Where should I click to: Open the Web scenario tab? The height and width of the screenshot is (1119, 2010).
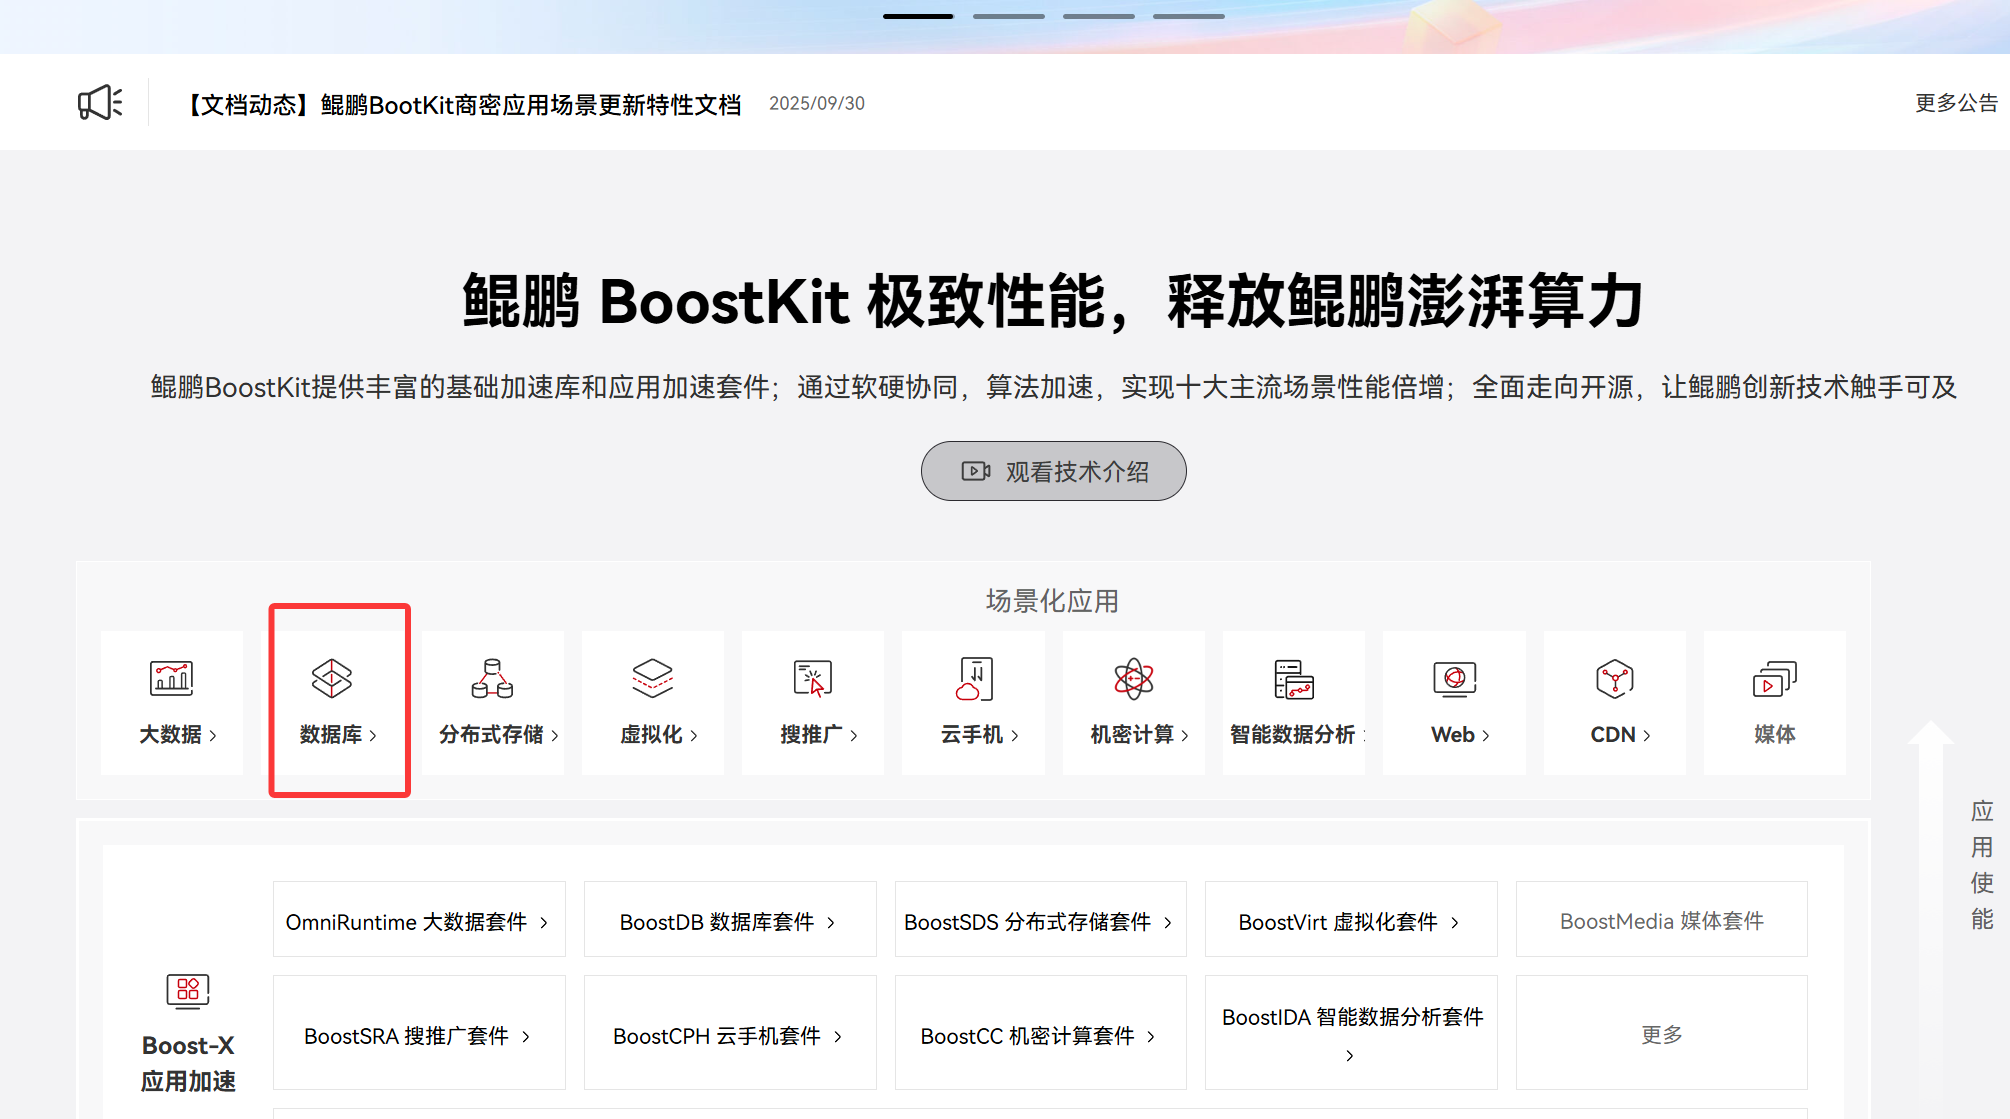click(x=1455, y=734)
